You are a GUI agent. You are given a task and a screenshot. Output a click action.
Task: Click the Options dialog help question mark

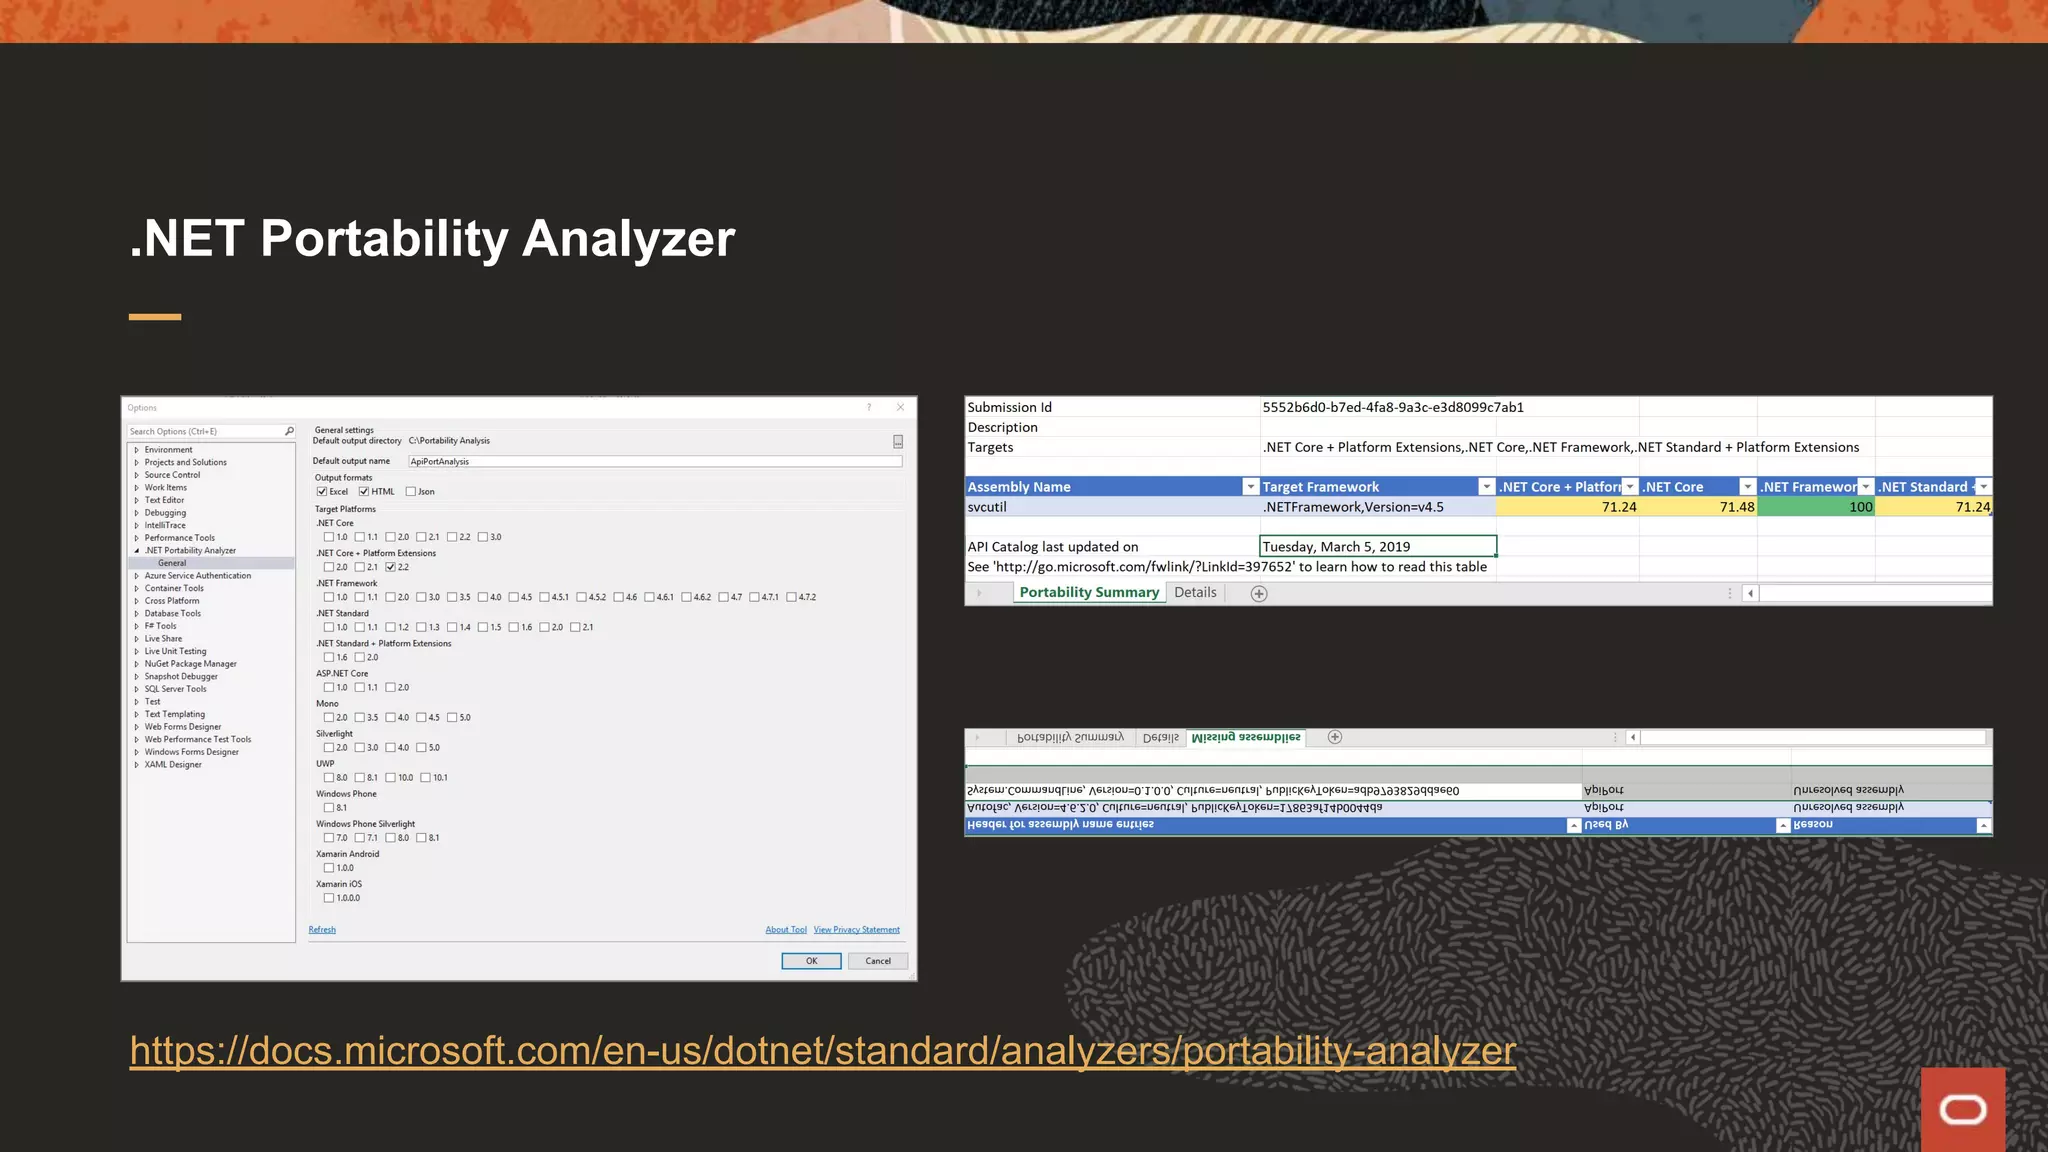(x=869, y=407)
